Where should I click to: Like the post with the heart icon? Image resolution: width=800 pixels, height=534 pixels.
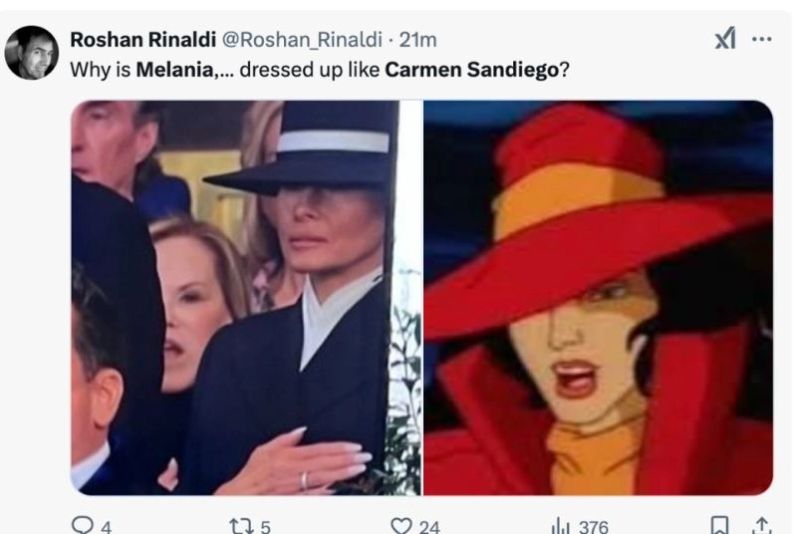(x=401, y=525)
